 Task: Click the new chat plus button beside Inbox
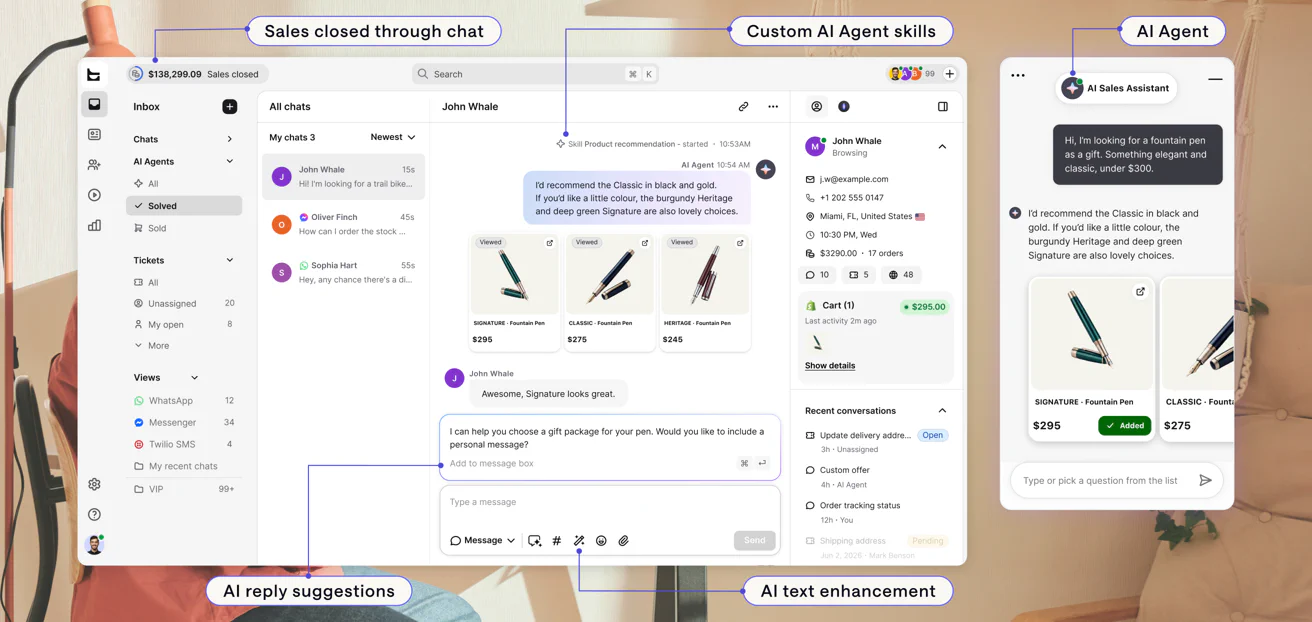tap(229, 107)
